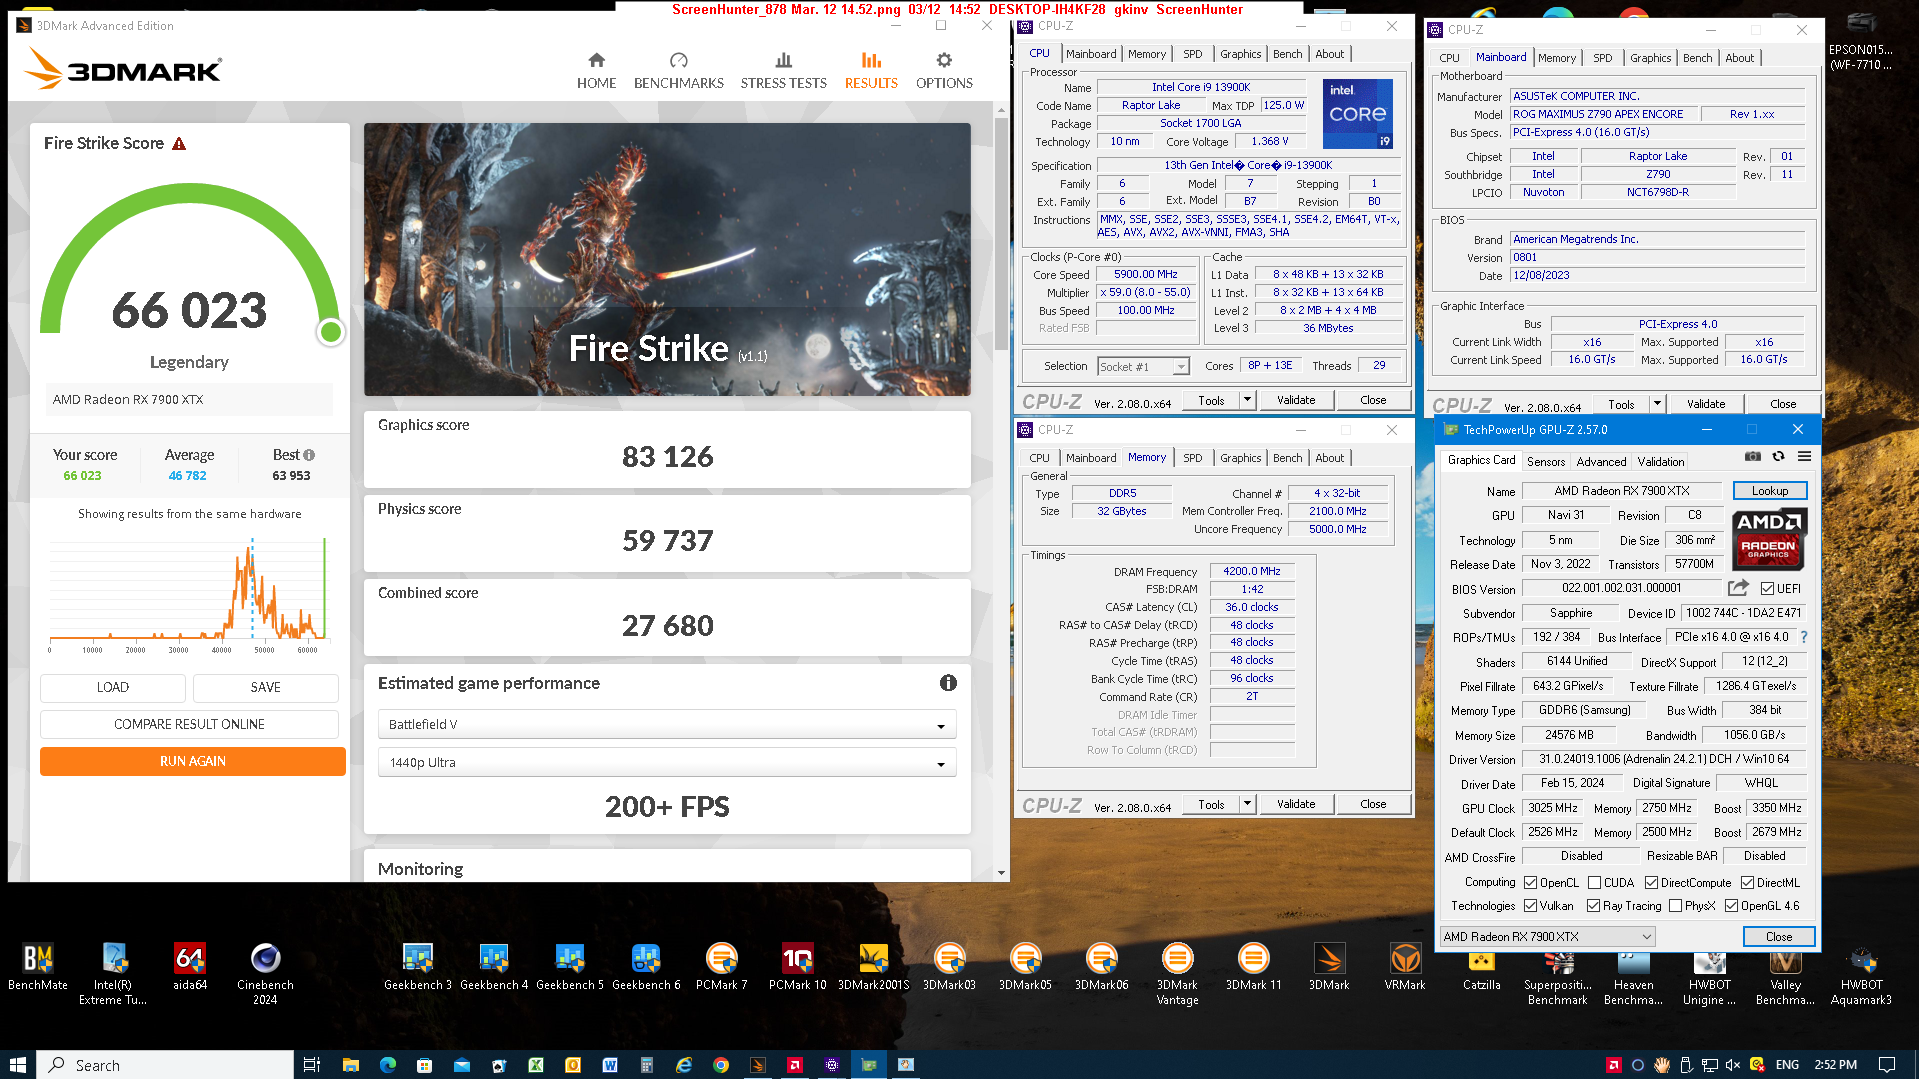Click the RUN AGAIN button
Image resolution: width=1919 pixels, height=1079 pixels.
click(x=193, y=761)
